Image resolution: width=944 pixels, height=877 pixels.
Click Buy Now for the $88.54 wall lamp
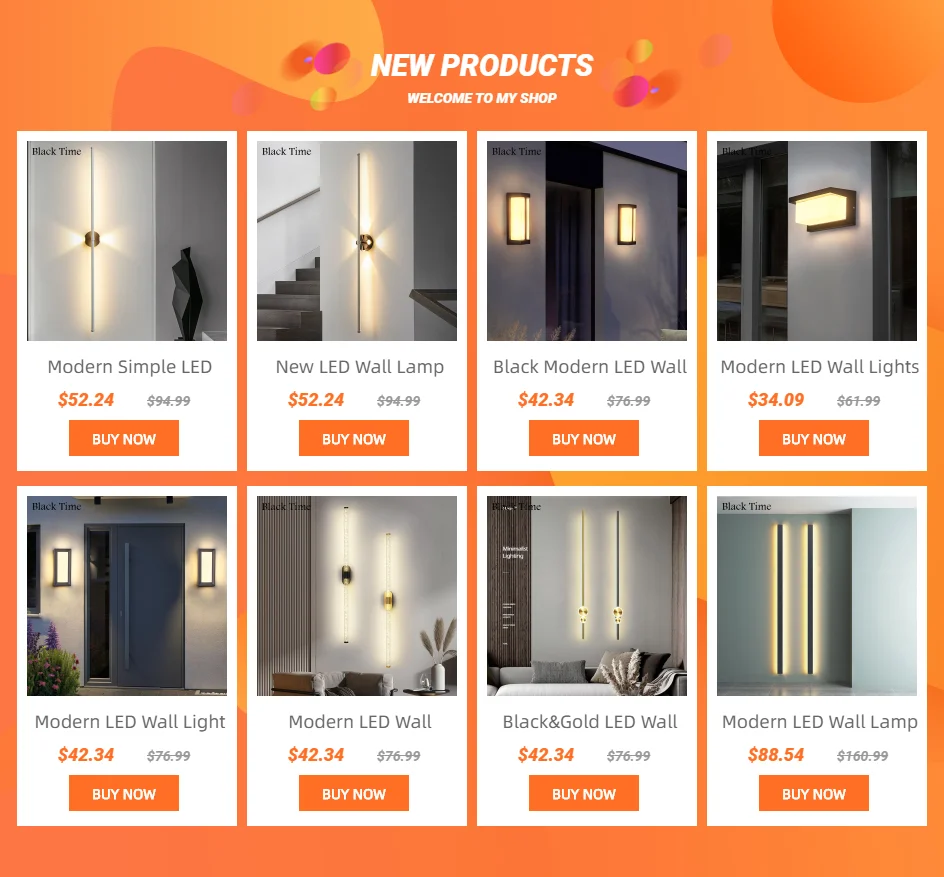(x=814, y=793)
